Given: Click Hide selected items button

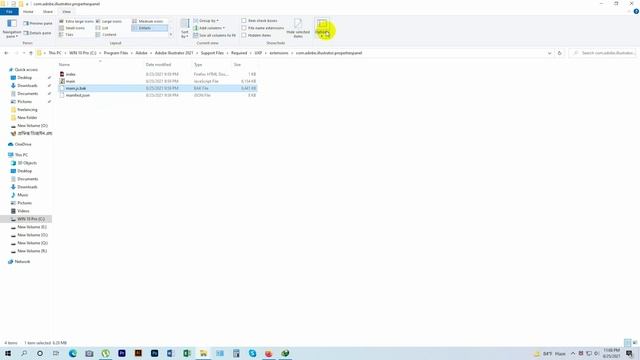Looking at the screenshot, I should (x=298, y=29).
